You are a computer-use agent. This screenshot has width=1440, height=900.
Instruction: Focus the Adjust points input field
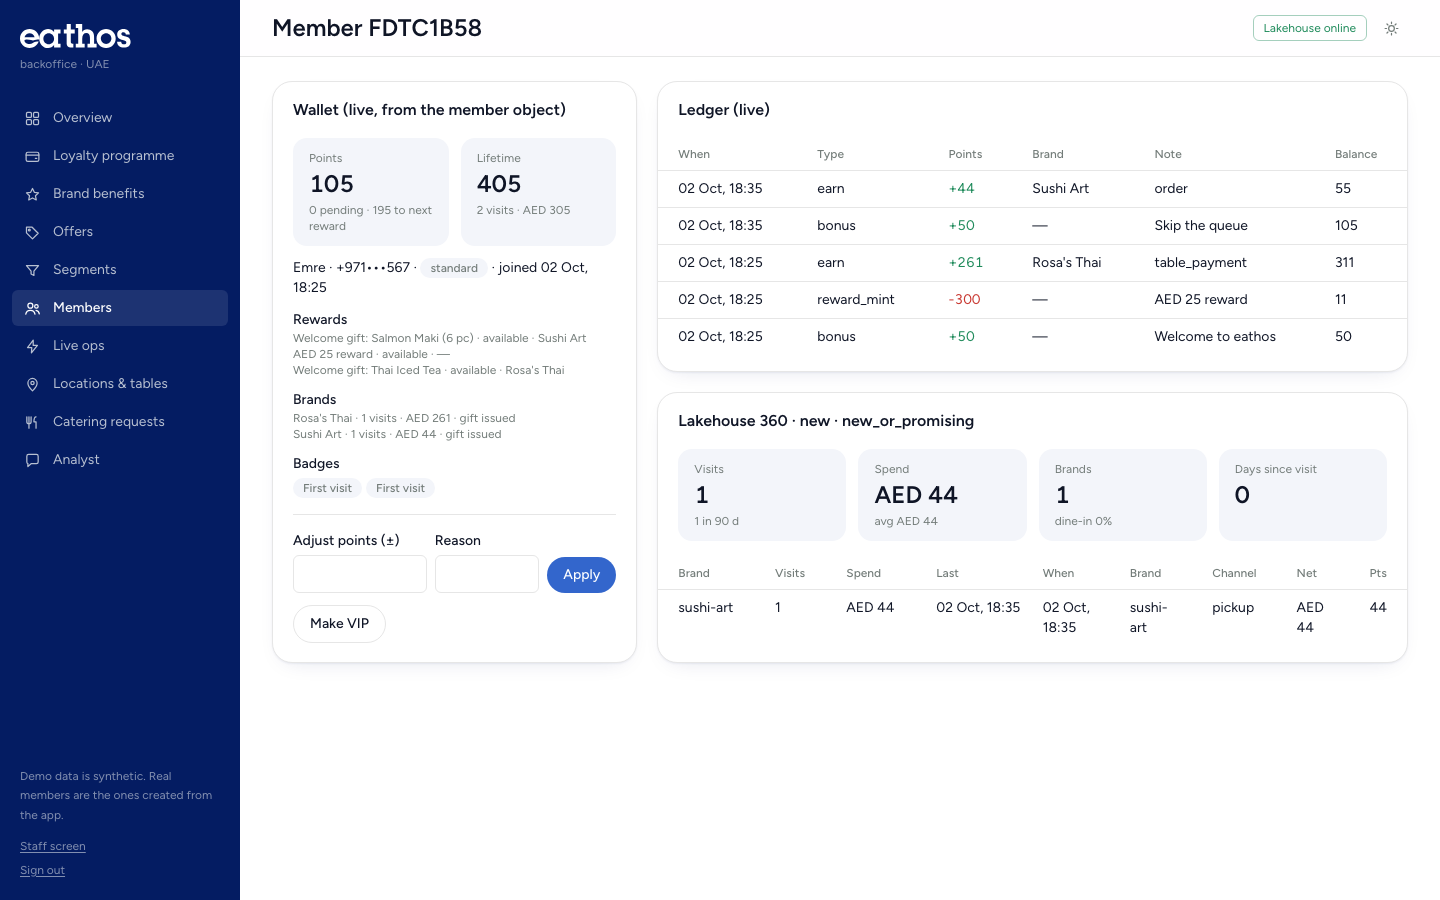360,574
